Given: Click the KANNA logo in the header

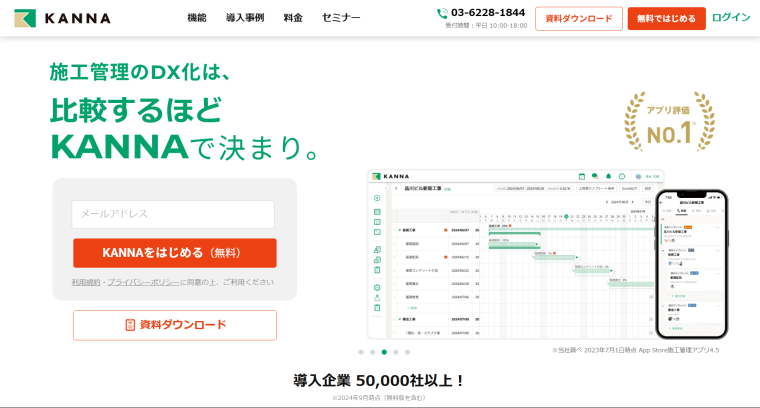Looking at the screenshot, I should (62, 18).
